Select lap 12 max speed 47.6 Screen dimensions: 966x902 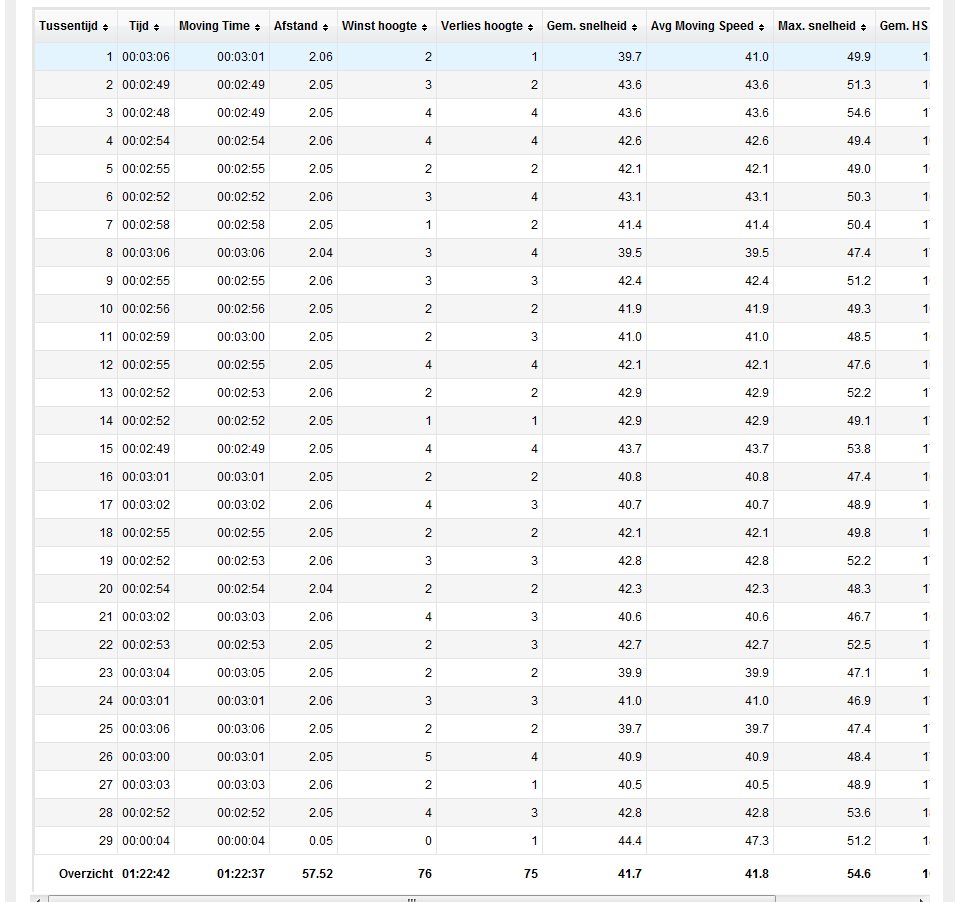click(859, 365)
